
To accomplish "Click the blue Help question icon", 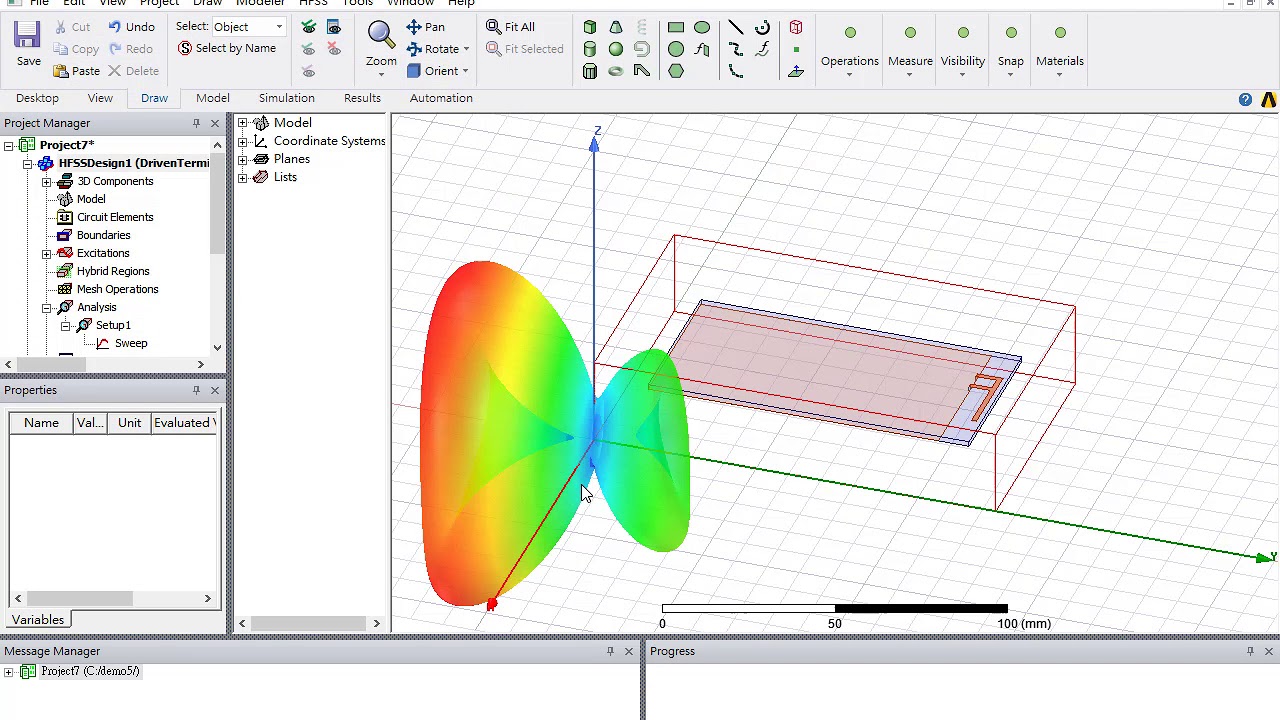I will click(1245, 99).
